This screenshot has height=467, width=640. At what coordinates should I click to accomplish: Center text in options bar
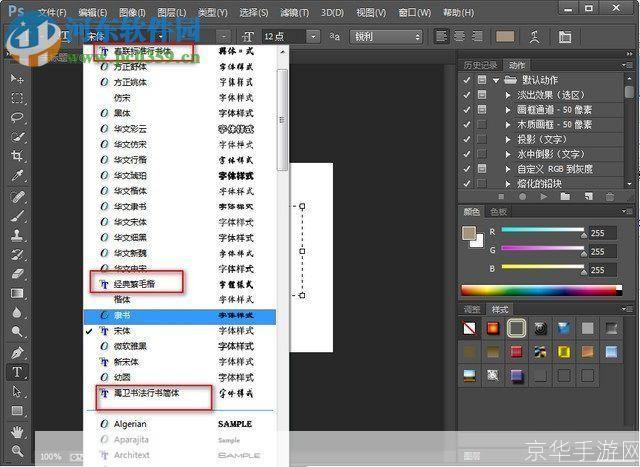459,37
